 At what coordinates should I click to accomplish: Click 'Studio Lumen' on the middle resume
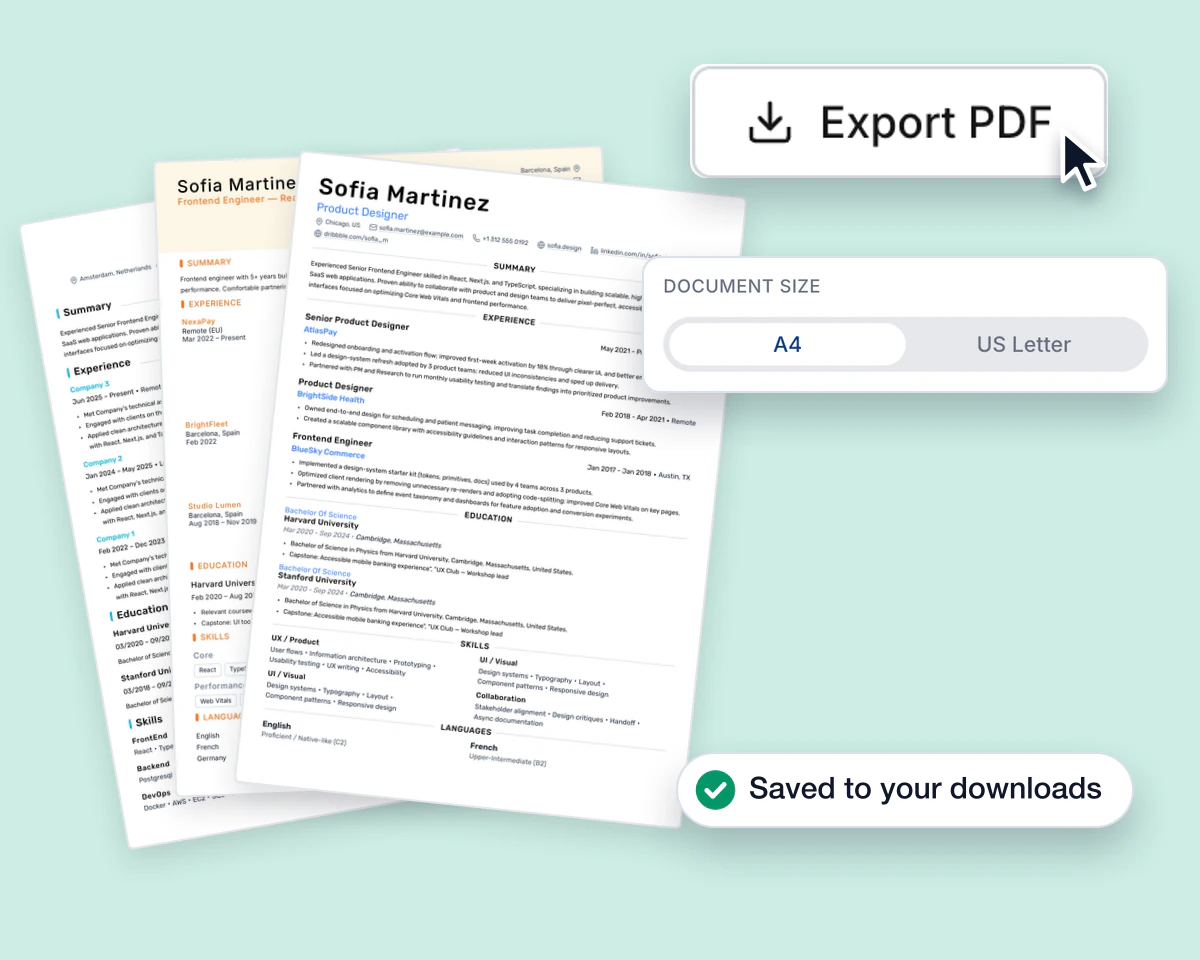[x=213, y=506]
